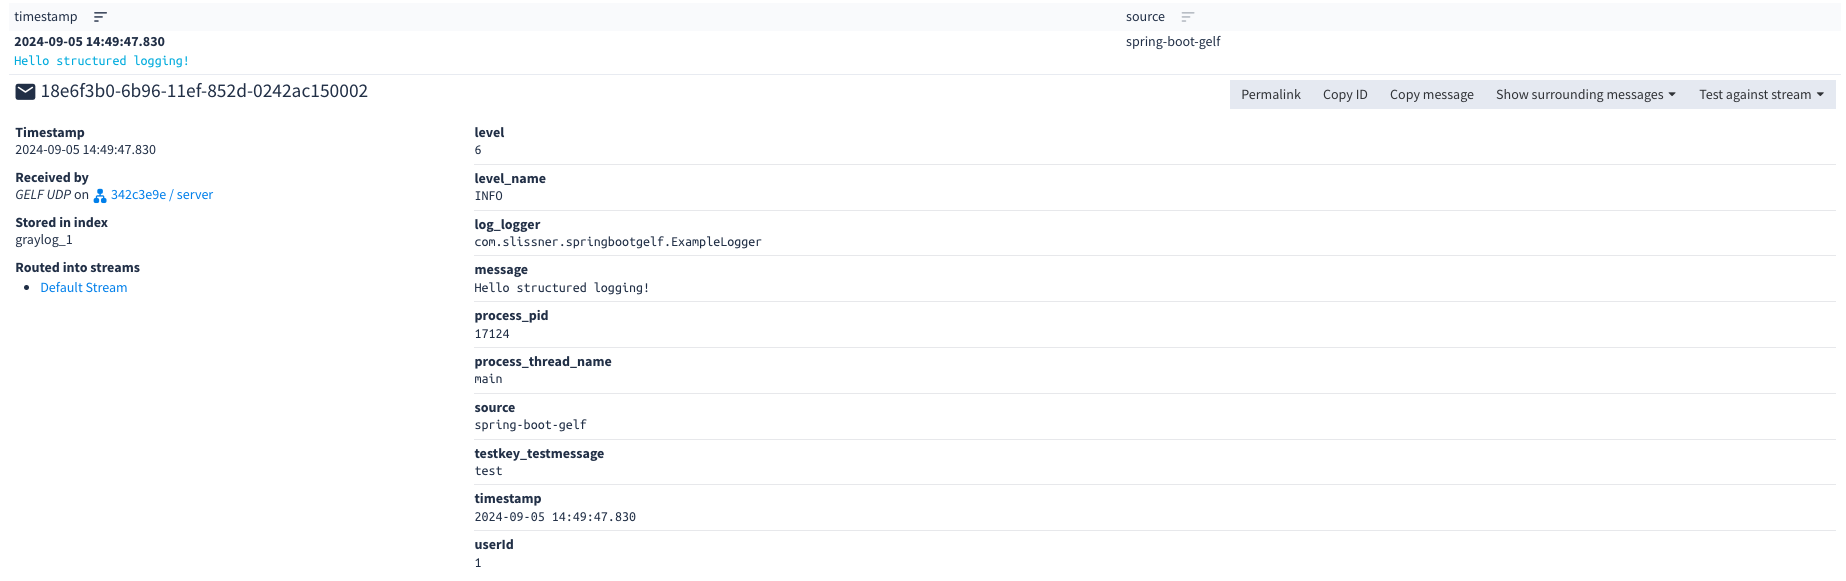Click the Copy message button
1846x581 pixels.
coord(1431,94)
